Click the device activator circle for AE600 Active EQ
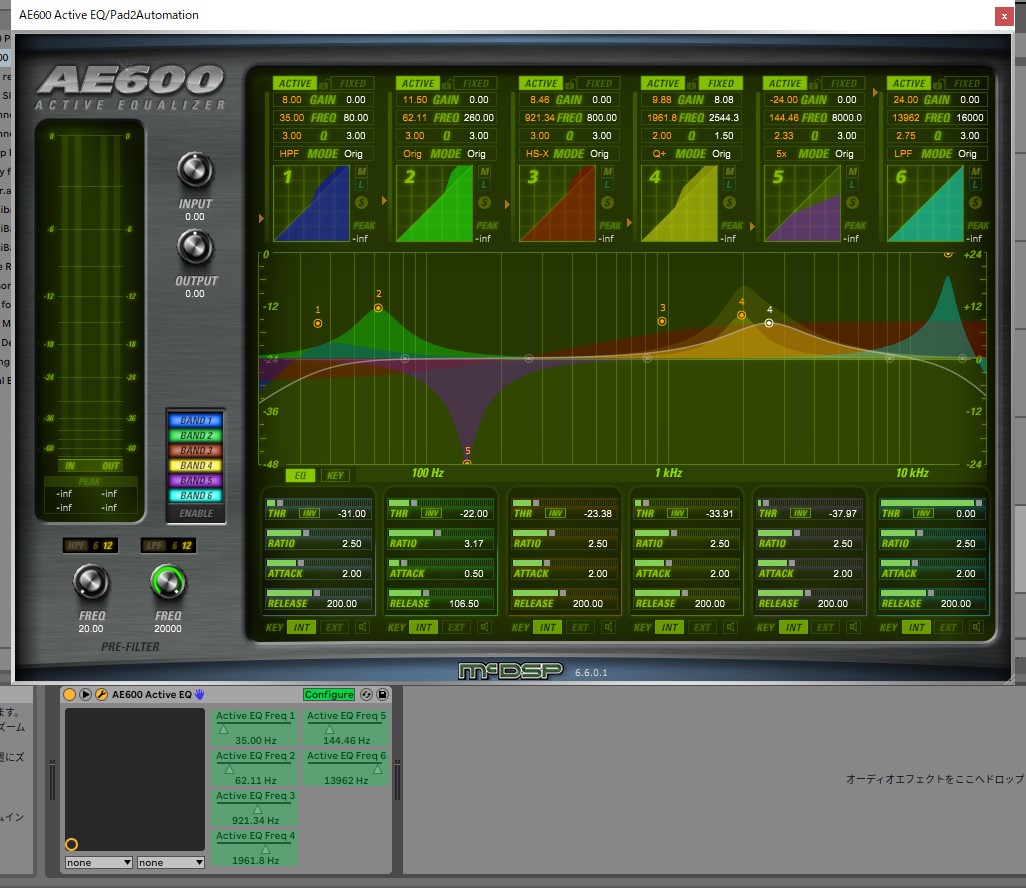1026x888 pixels. coord(69,694)
